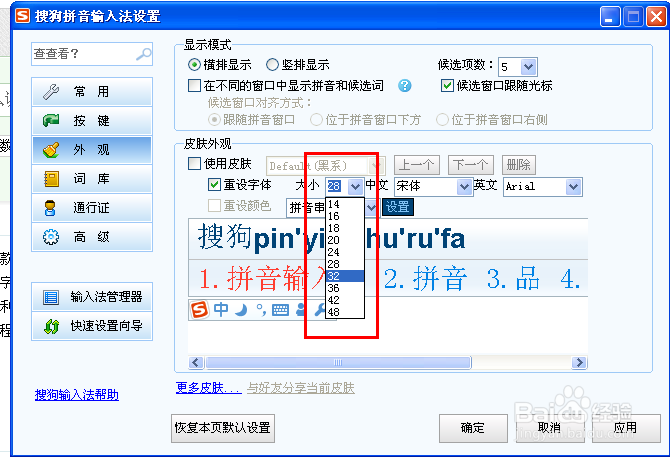Choose font size 20 from list

[345, 240]
